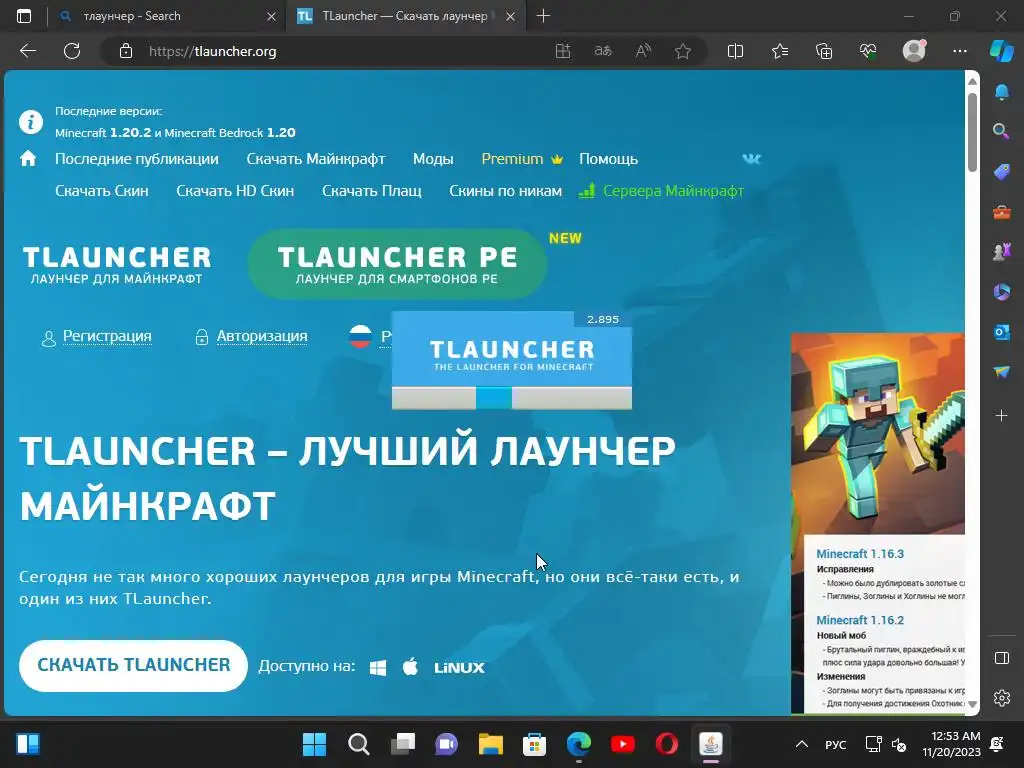Open Games chess icon in sidebar
The image size is (1024, 768).
pyautogui.click(x=1002, y=251)
